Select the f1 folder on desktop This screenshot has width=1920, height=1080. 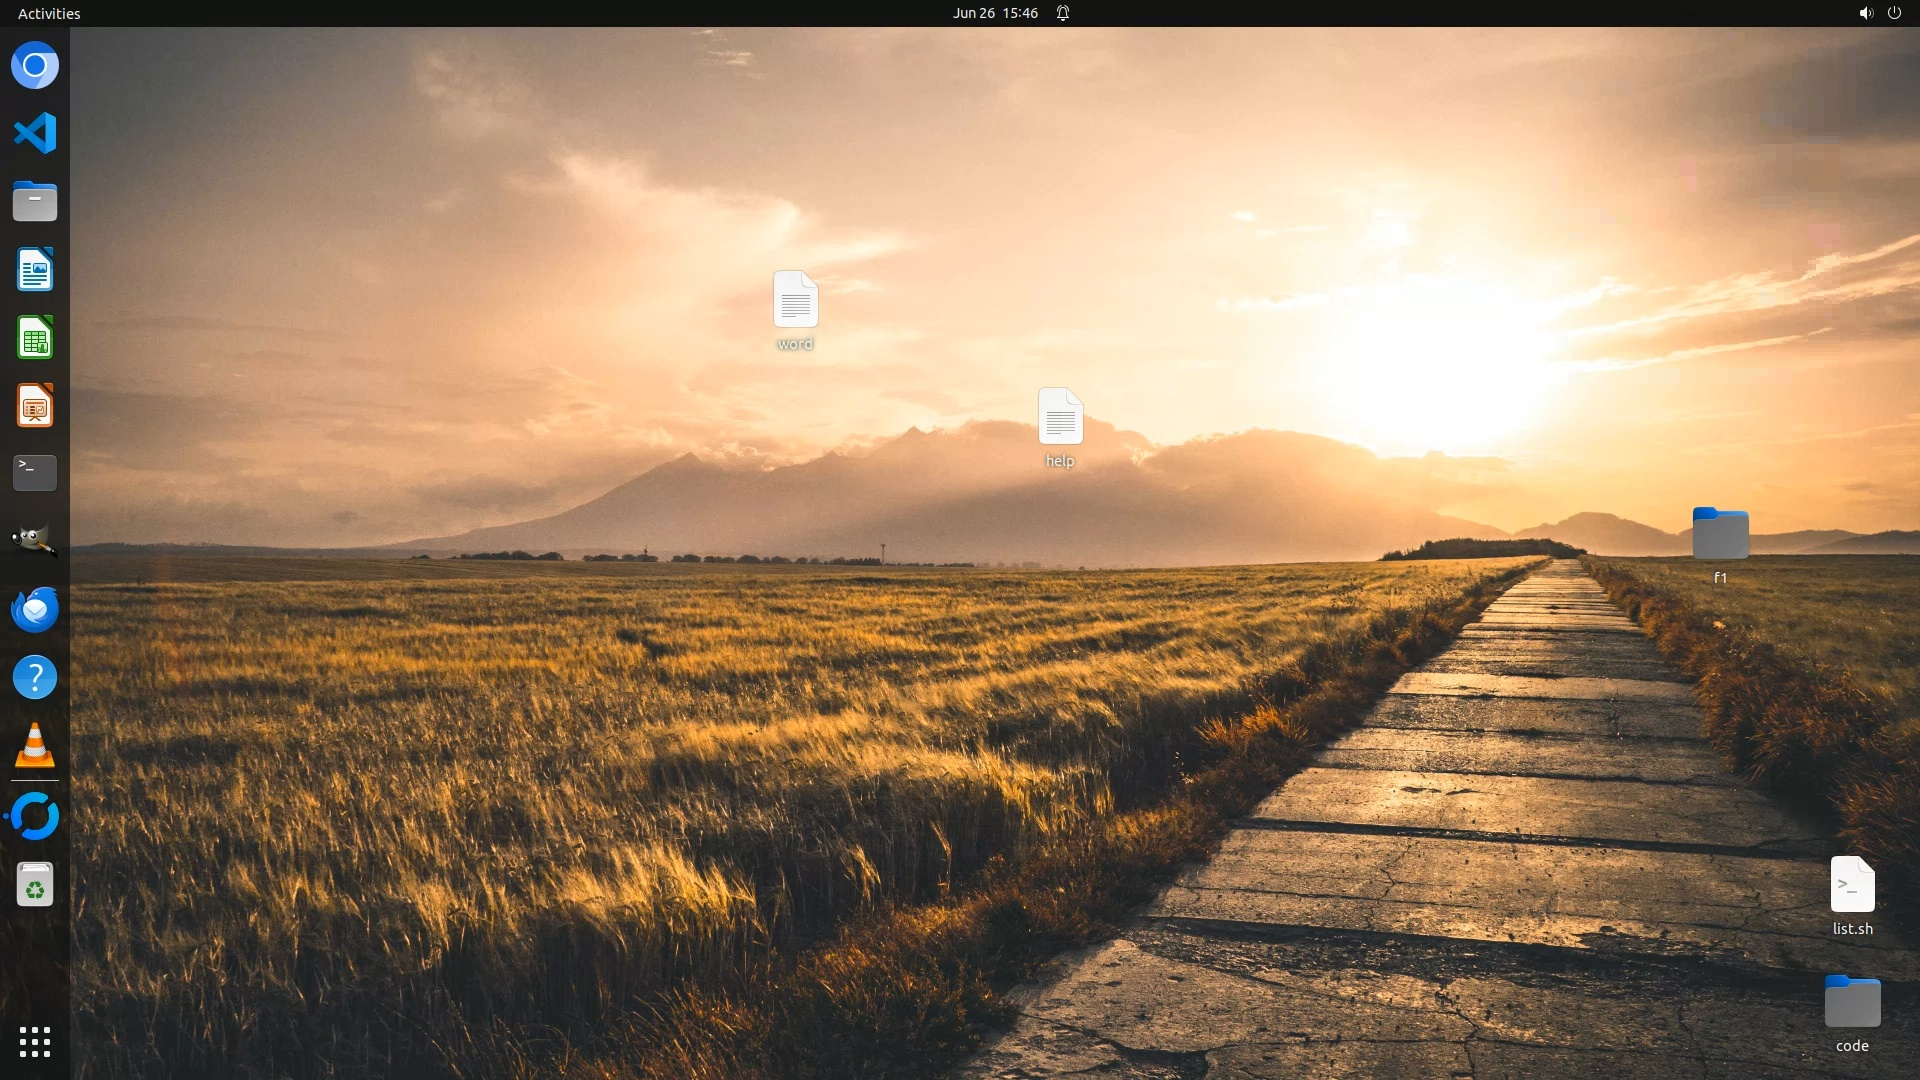pos(1720,535)
